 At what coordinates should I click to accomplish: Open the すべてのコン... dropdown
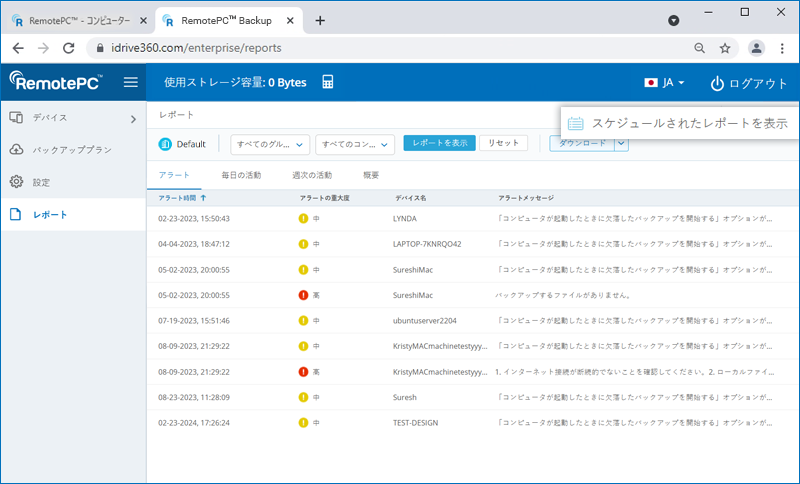tap(355, 144)
